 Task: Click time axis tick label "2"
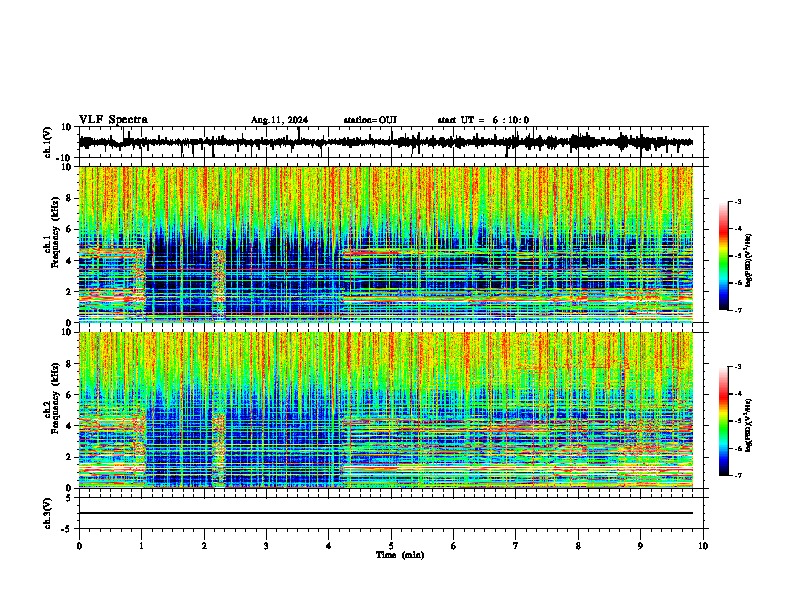204,546
